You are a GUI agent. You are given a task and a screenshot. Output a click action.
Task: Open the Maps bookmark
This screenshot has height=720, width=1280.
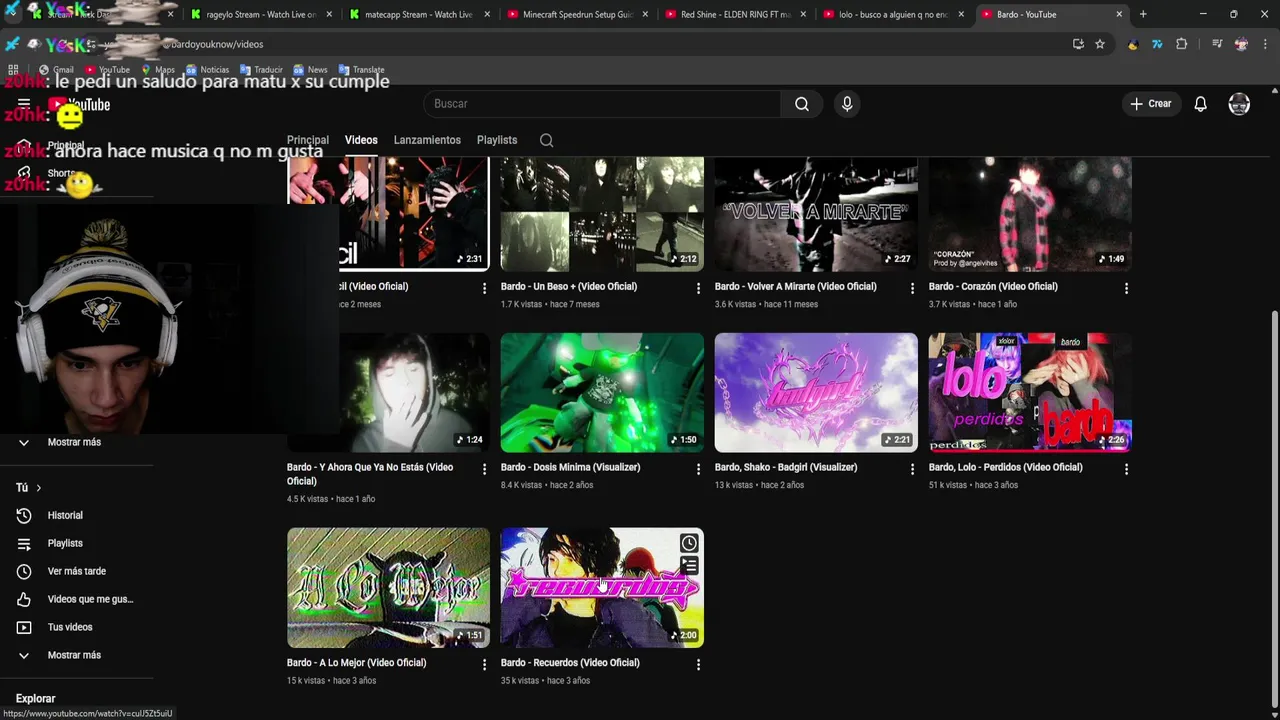157,70
